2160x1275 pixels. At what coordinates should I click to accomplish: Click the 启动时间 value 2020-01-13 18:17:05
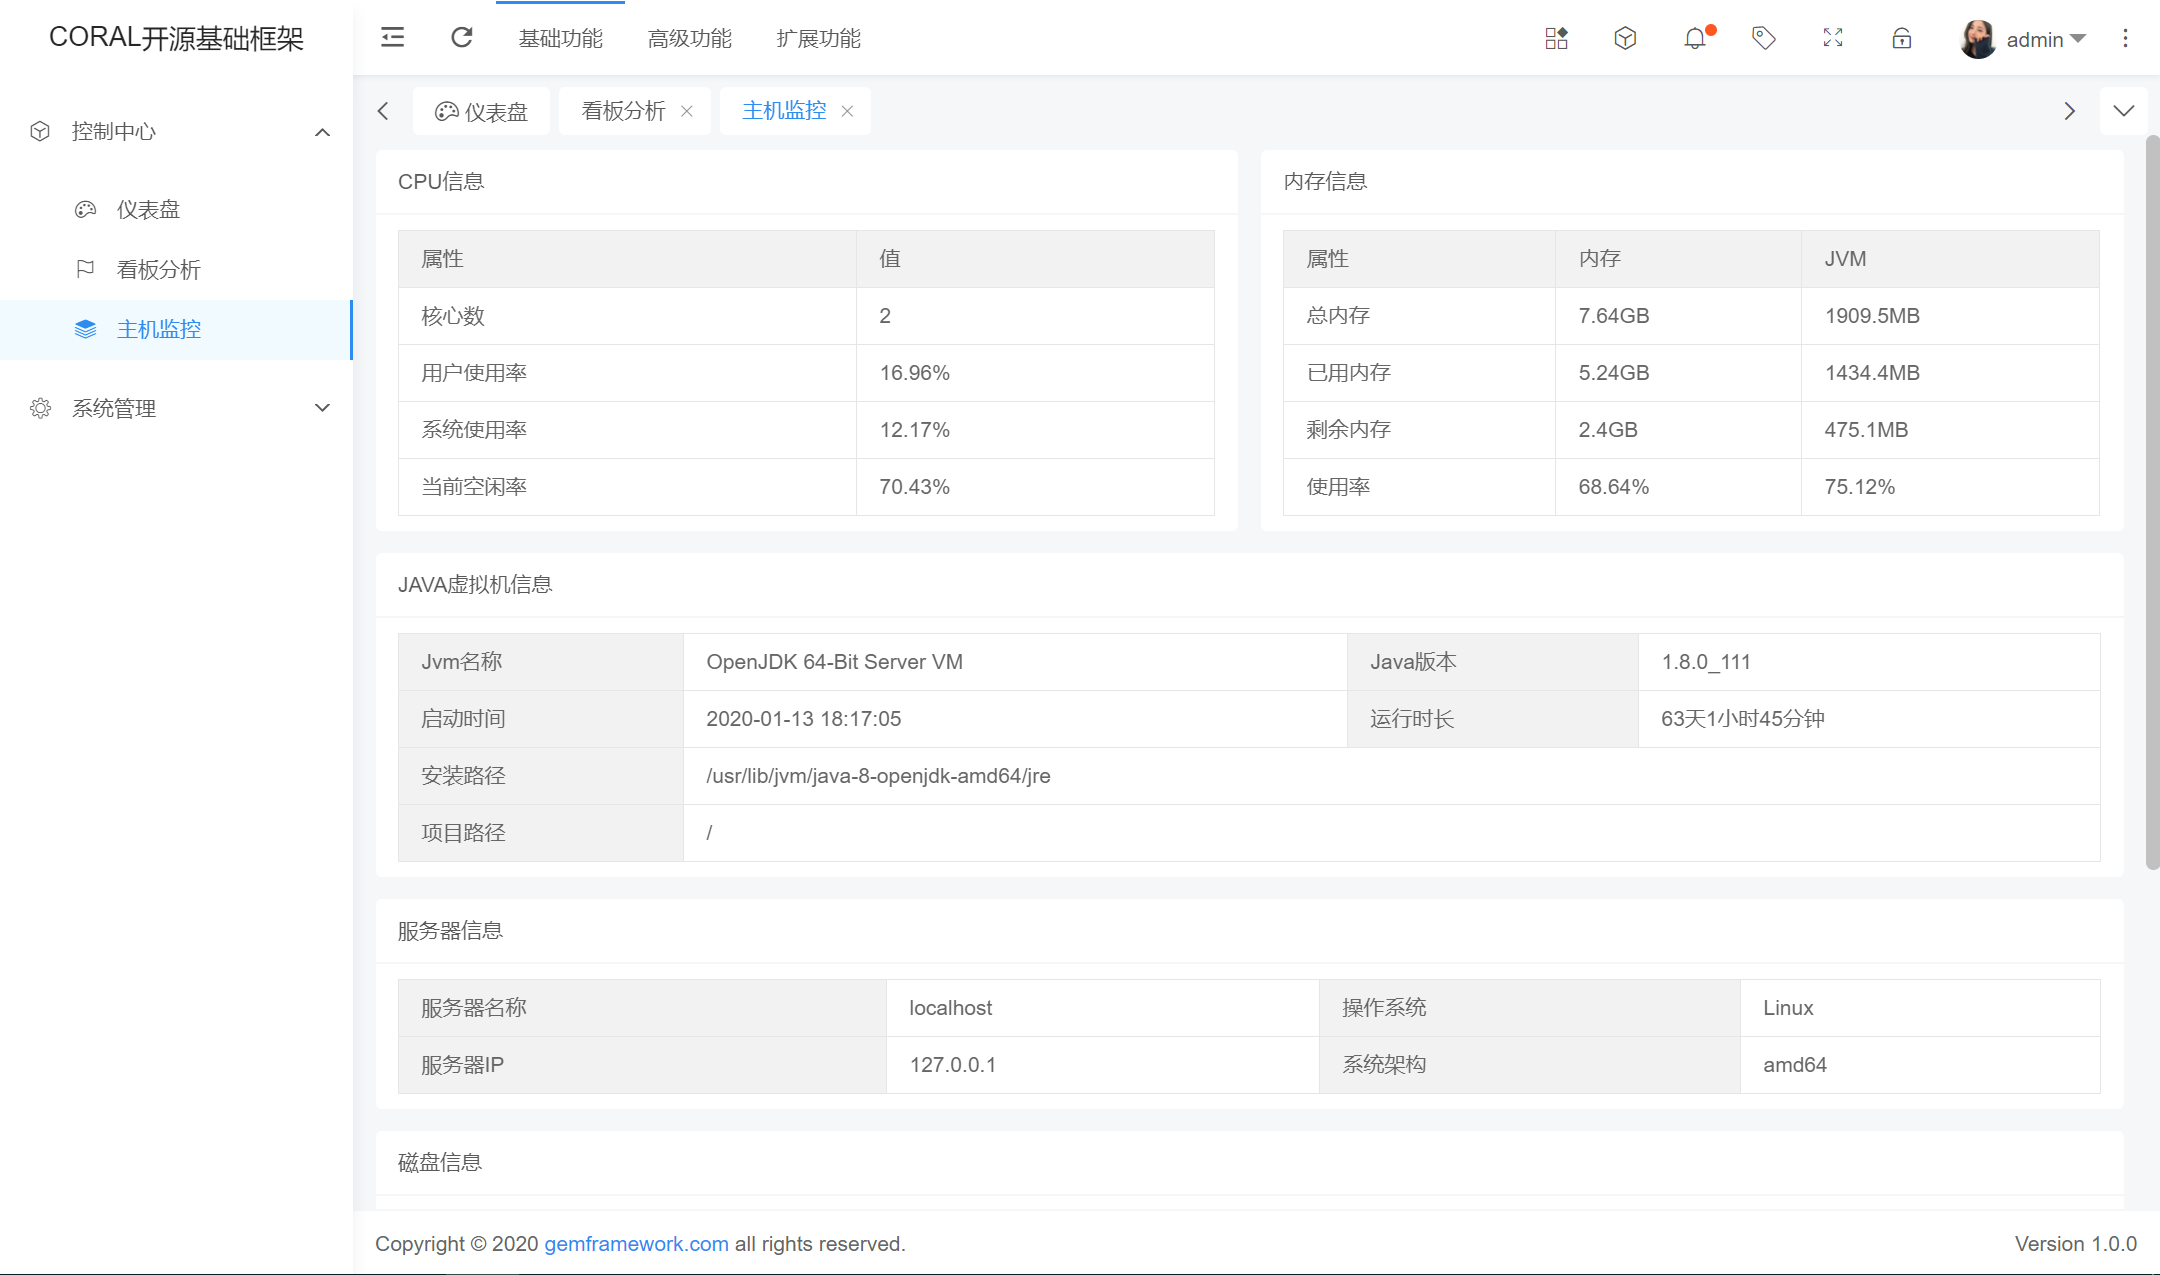tap(803, 719)
